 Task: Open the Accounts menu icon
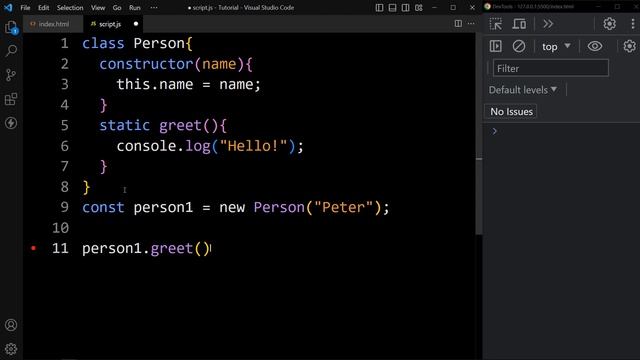coord(11,325)
